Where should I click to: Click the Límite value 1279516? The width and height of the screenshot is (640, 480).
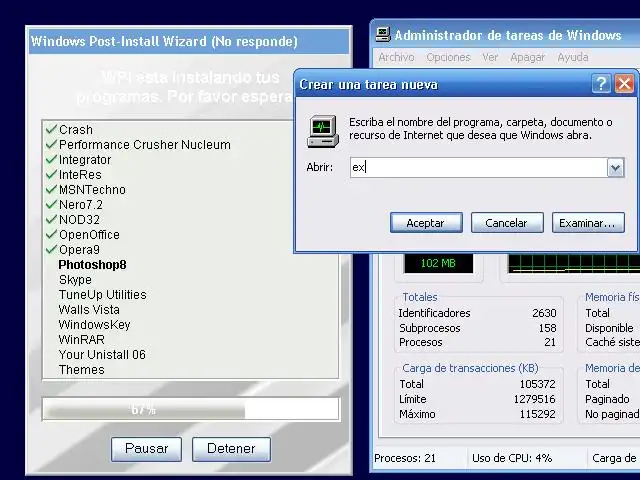click(534, 399)
